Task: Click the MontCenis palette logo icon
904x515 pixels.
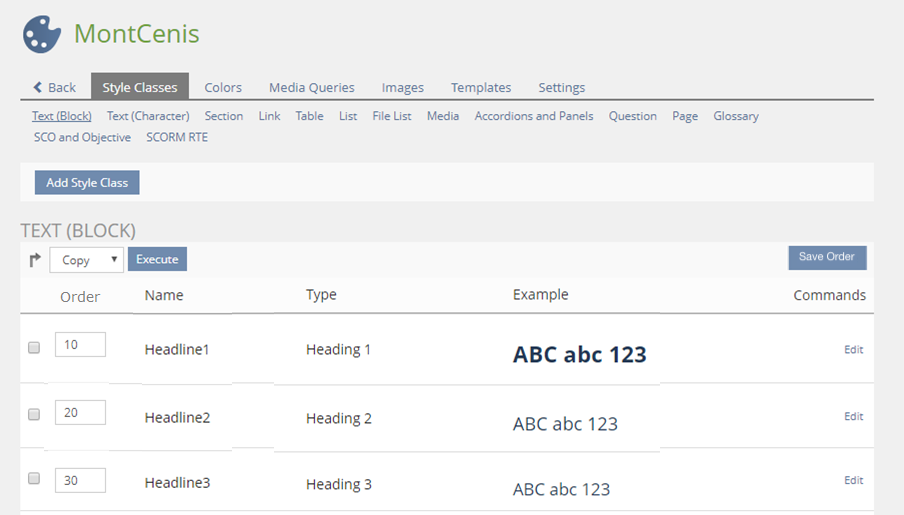Action: pyautogui.click(x=42, y=34)
